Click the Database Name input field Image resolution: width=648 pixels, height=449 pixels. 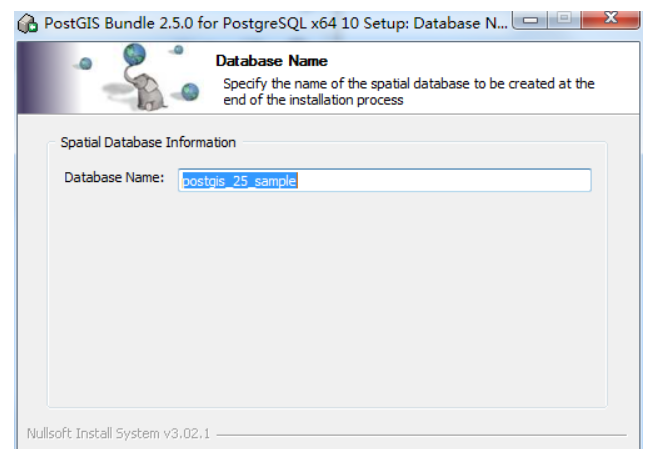coord(384,180)
